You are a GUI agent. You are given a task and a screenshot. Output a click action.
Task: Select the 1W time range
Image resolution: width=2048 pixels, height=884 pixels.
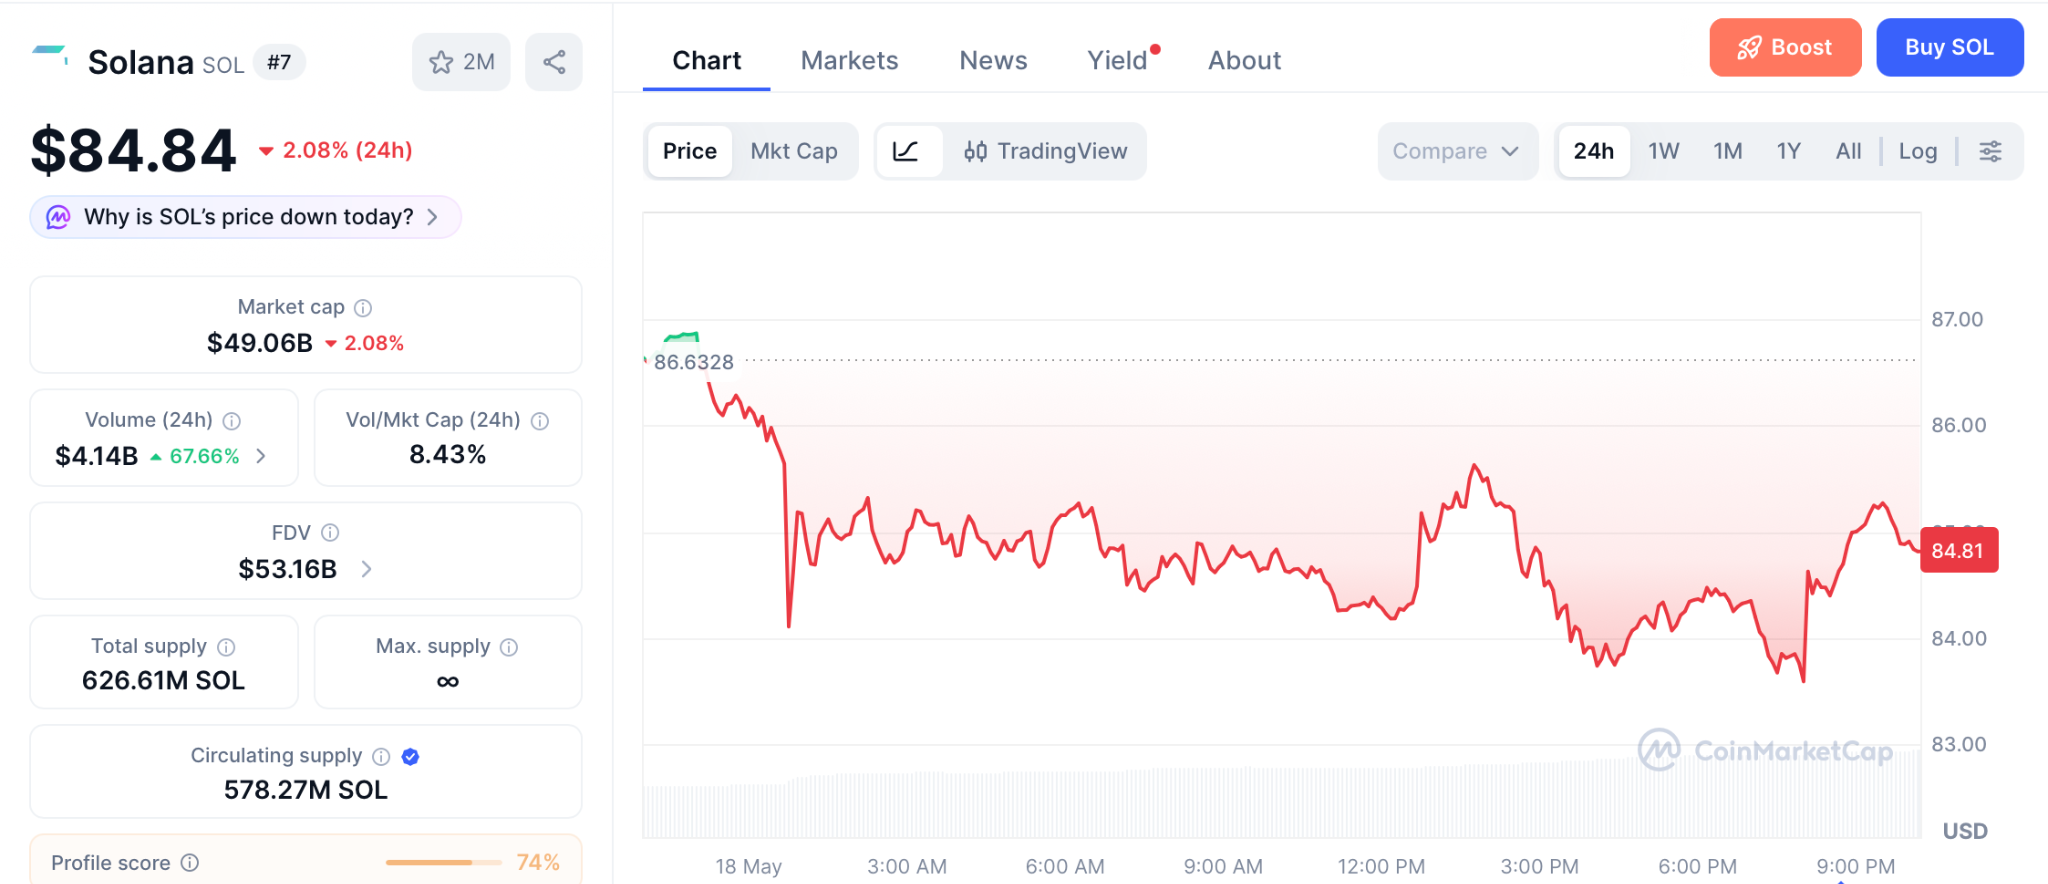pyautogui.click(x=1663, y=151)
